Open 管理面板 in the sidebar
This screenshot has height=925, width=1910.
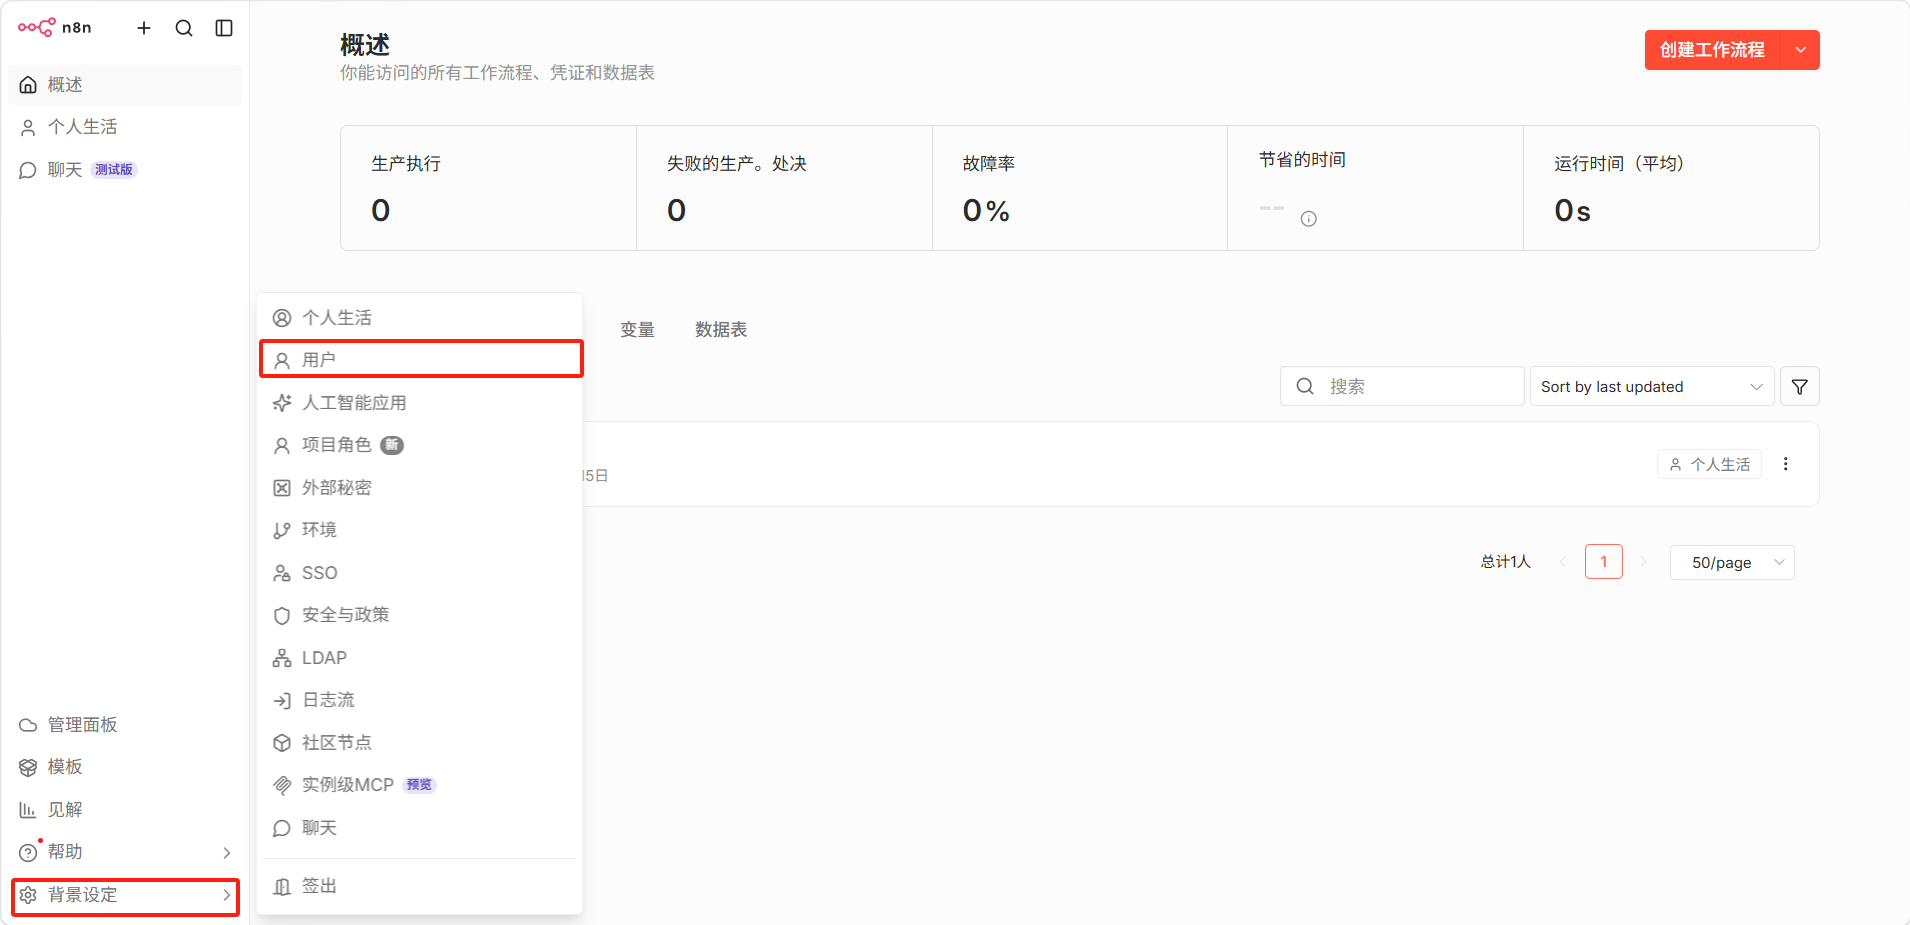[125, 725]
